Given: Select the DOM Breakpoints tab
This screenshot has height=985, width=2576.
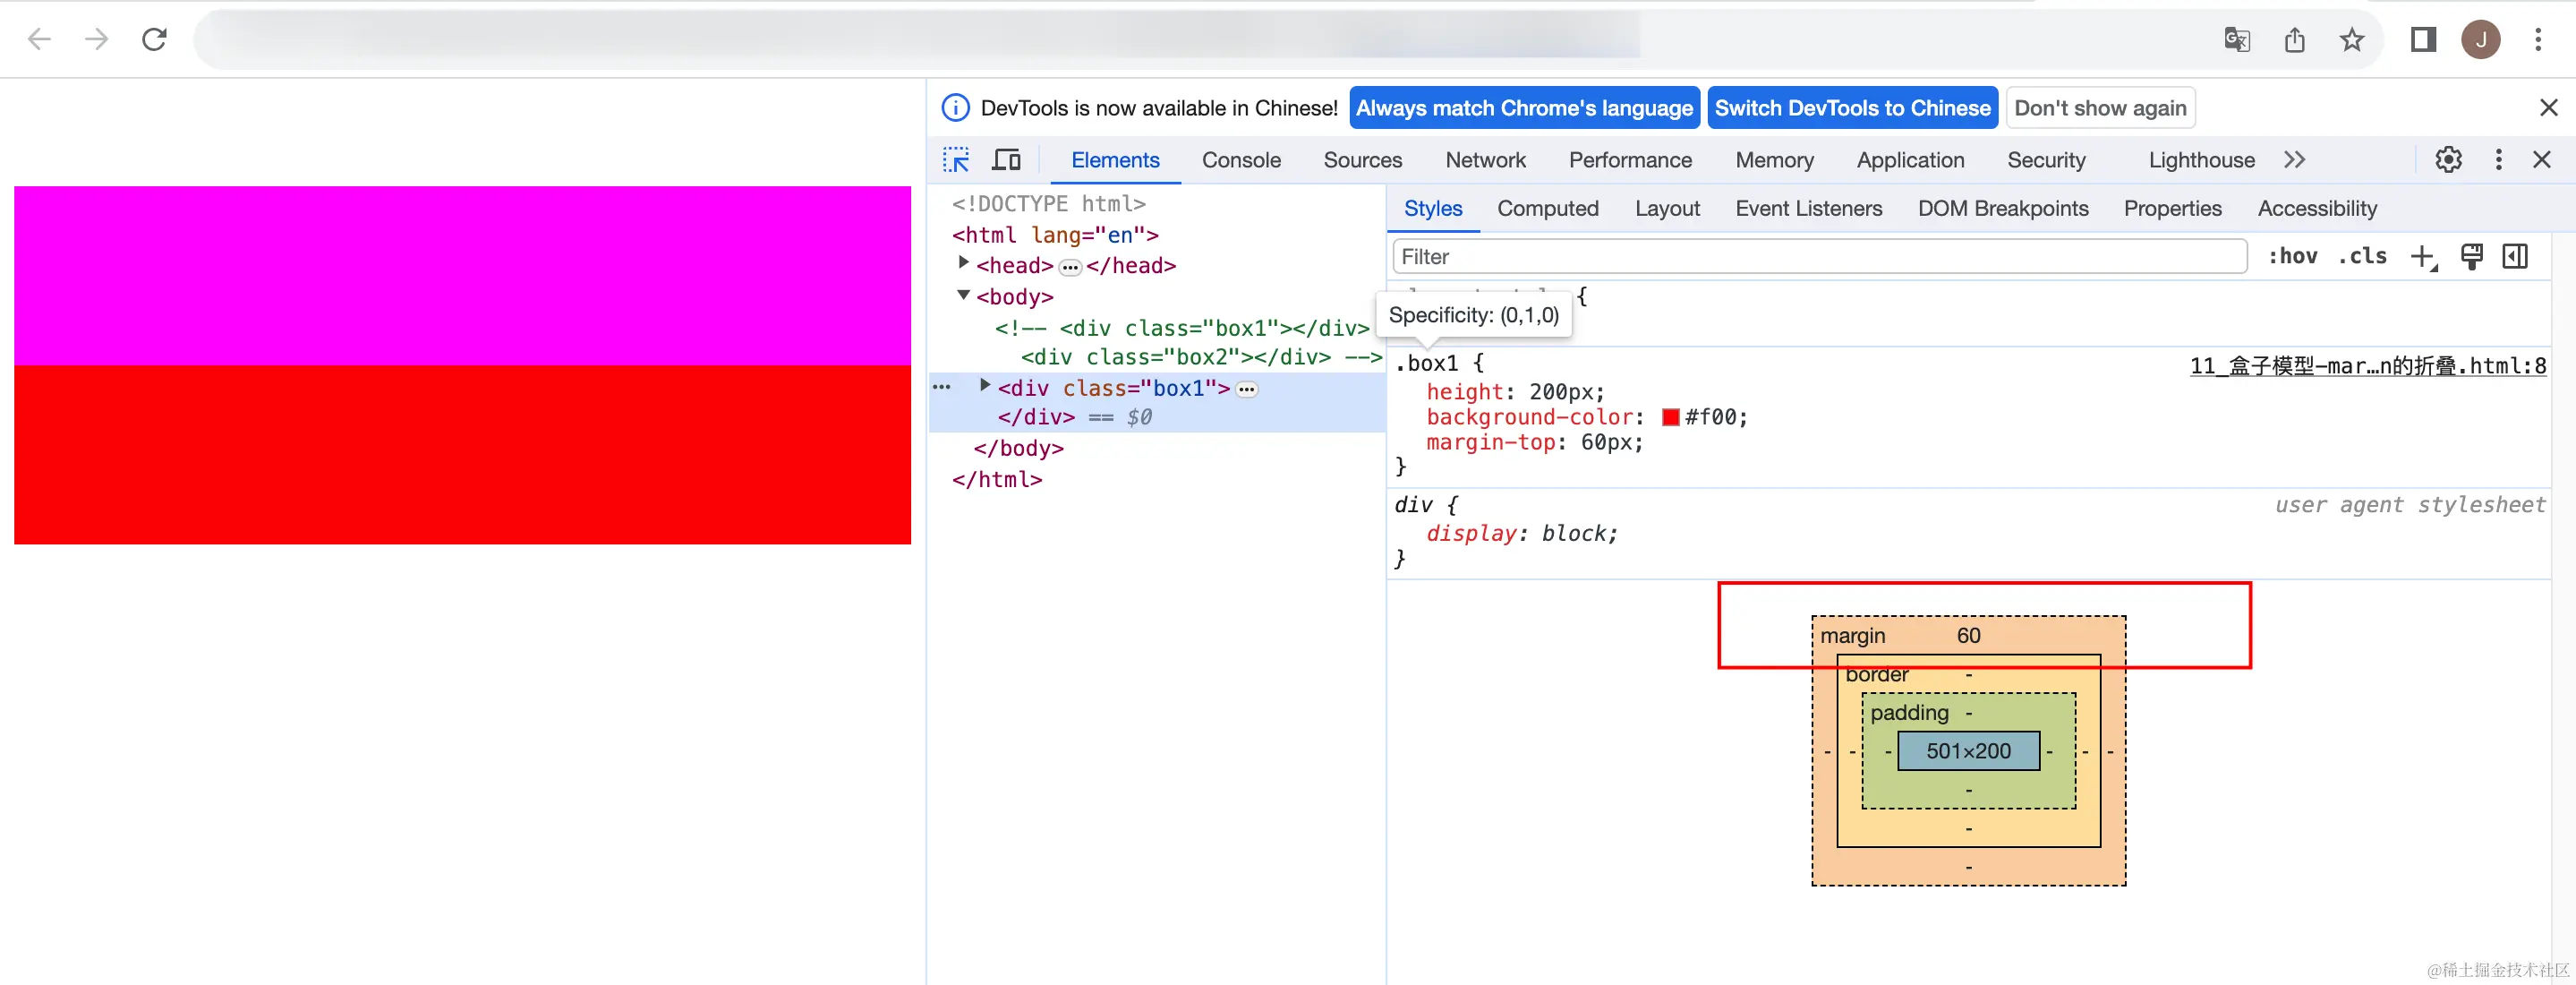Looking at the screenshot, I should (x=2002, y=209).
